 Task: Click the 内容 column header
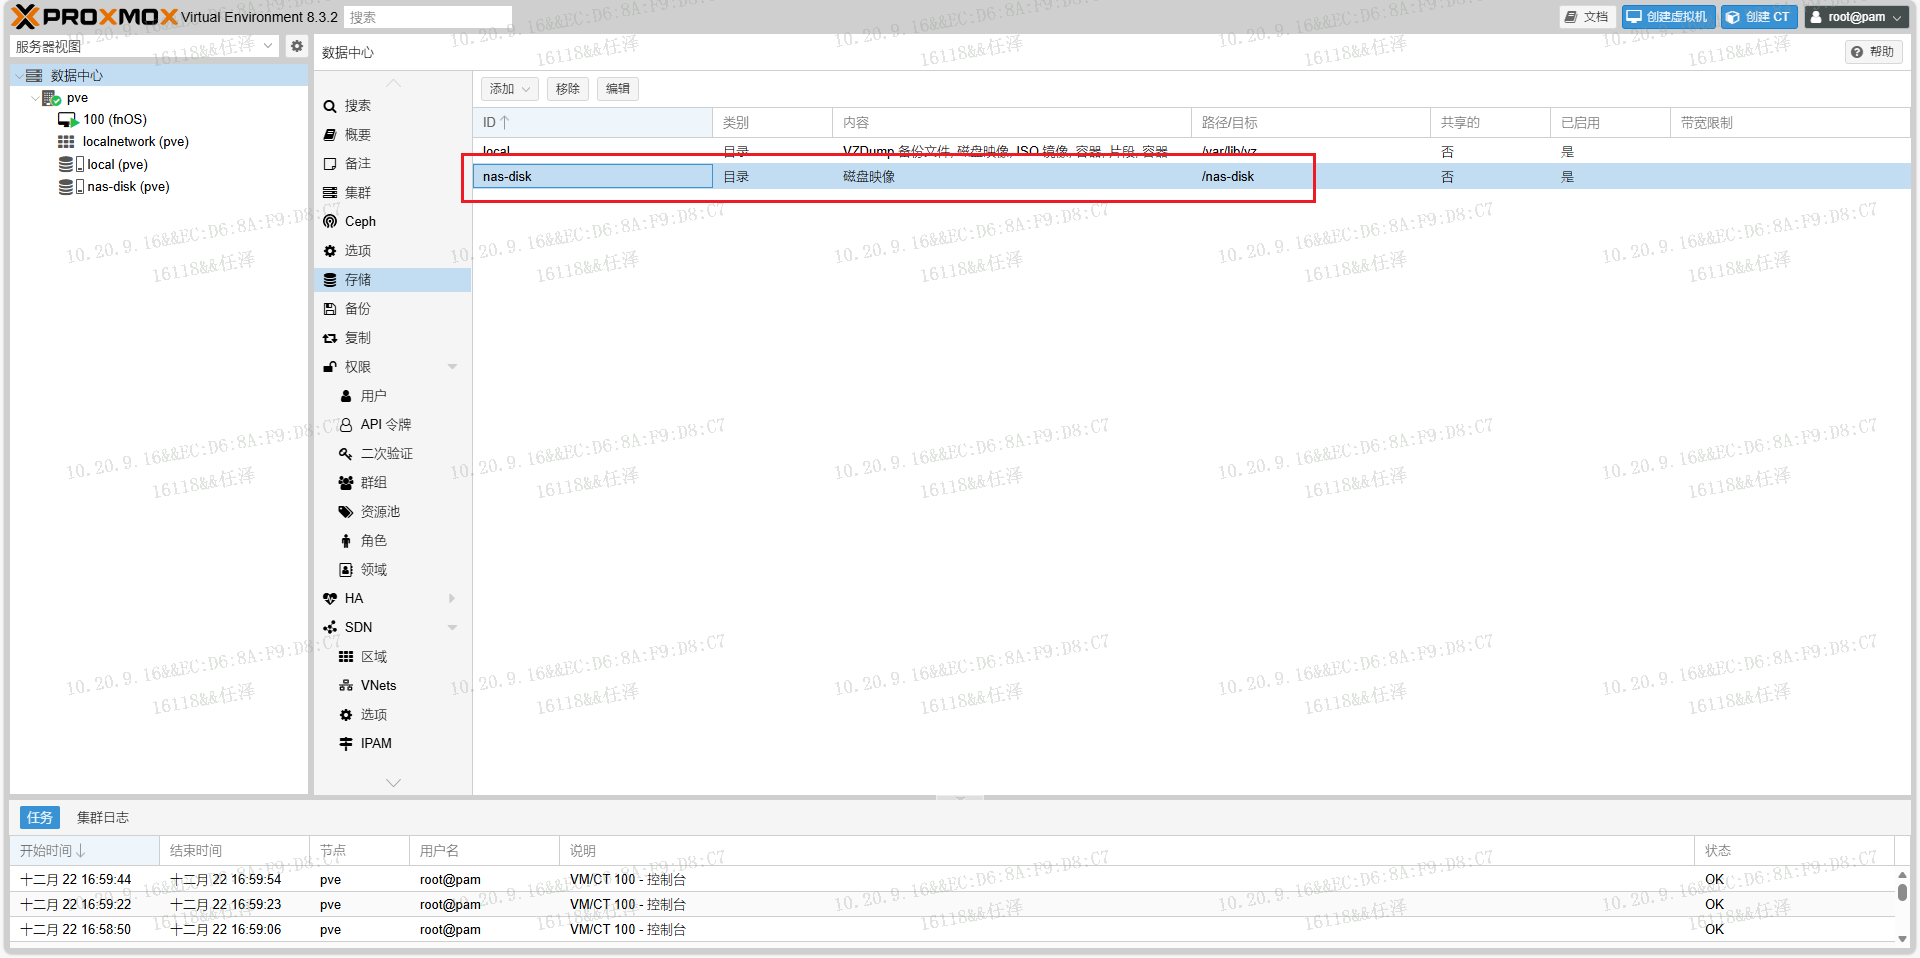click(x=1011, y=123)
